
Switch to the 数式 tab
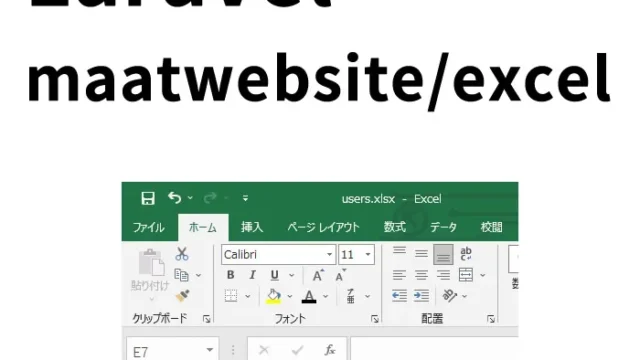395,227
